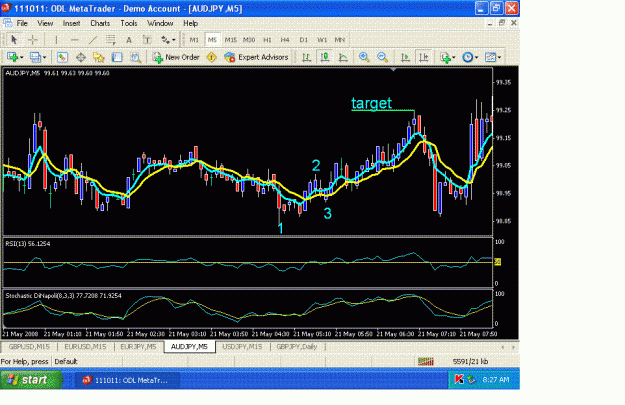Expand the templates dropdown arrow
The image size is (625, 405).
tap(499, 57)
